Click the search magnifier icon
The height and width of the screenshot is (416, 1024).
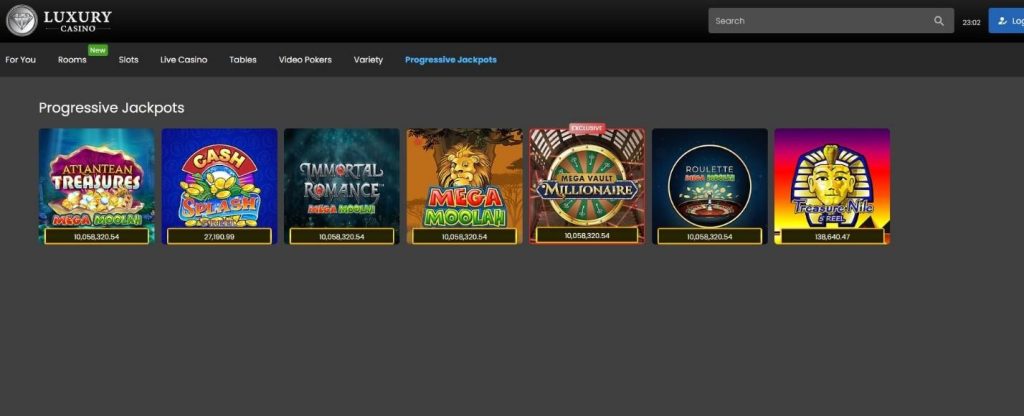point(938,21)
